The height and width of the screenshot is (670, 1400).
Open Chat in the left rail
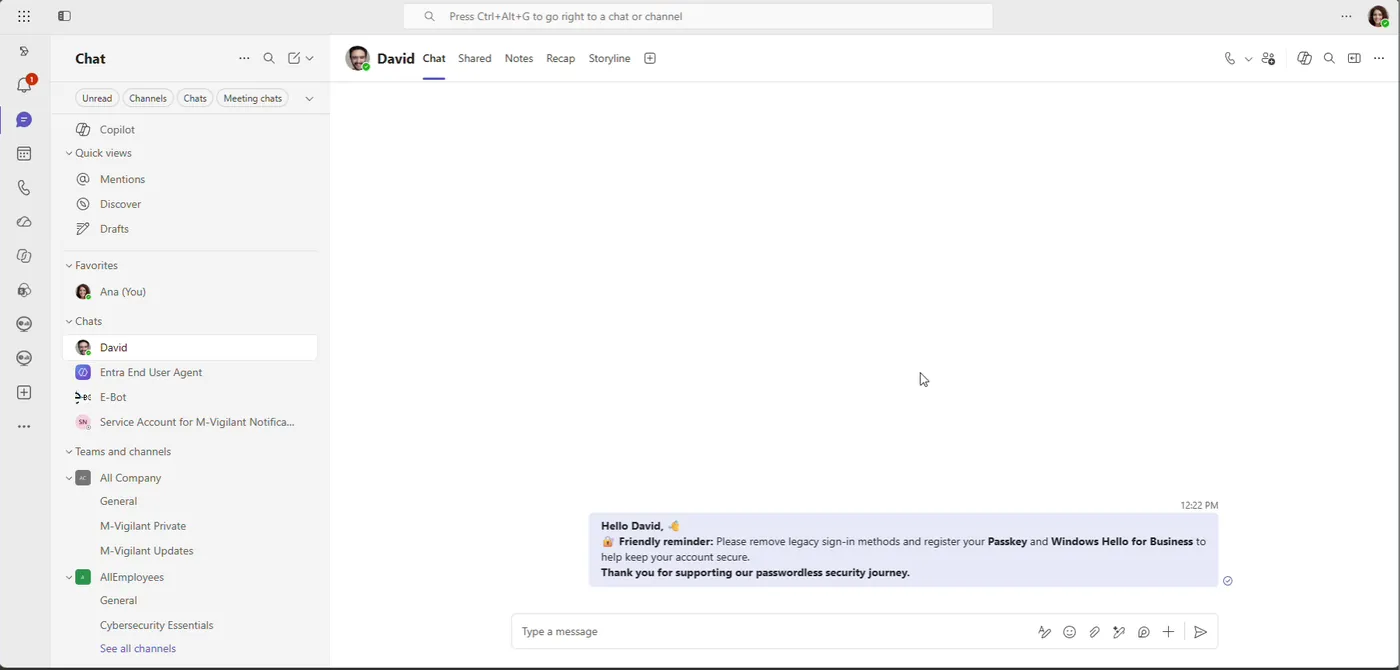click(24, 120)
